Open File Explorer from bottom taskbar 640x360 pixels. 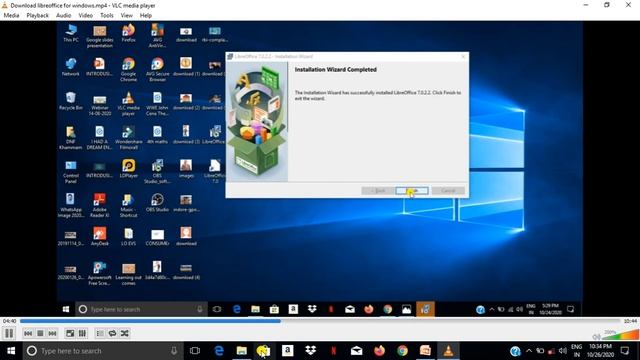coord(242,351)
